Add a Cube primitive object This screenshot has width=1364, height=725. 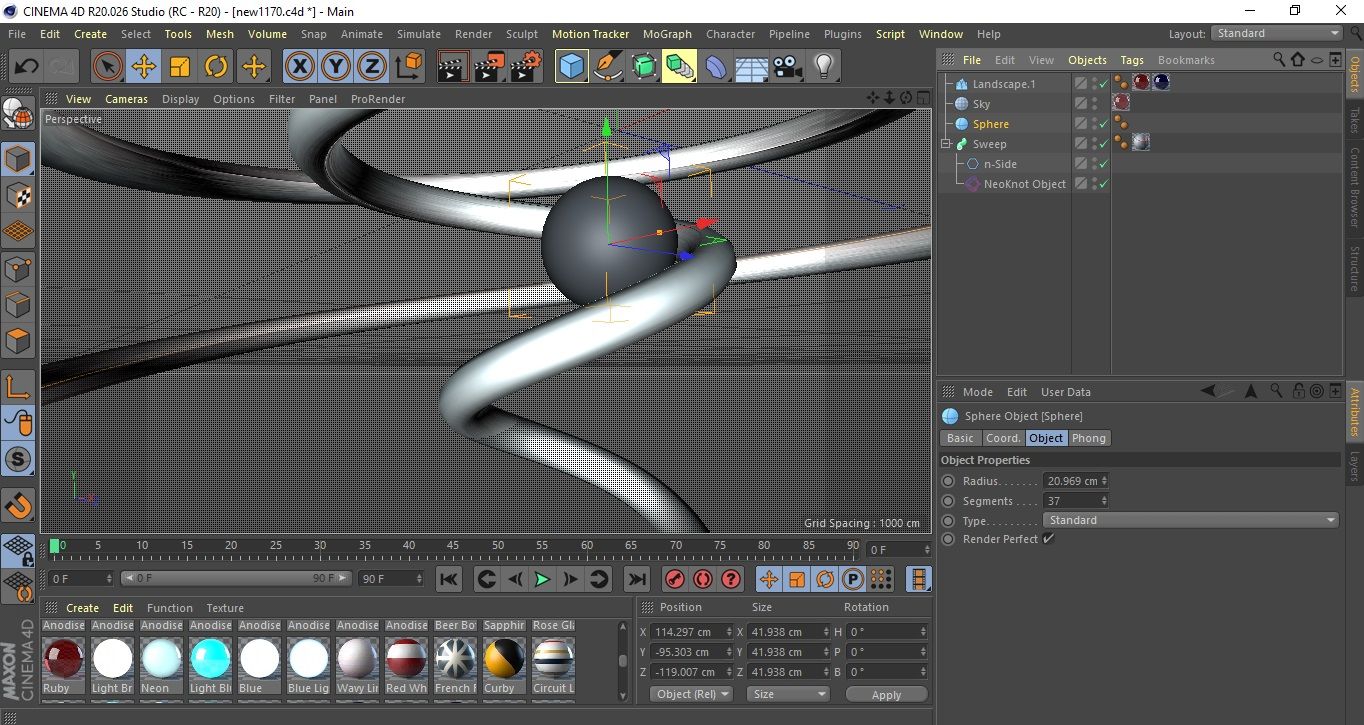[571, 67]
